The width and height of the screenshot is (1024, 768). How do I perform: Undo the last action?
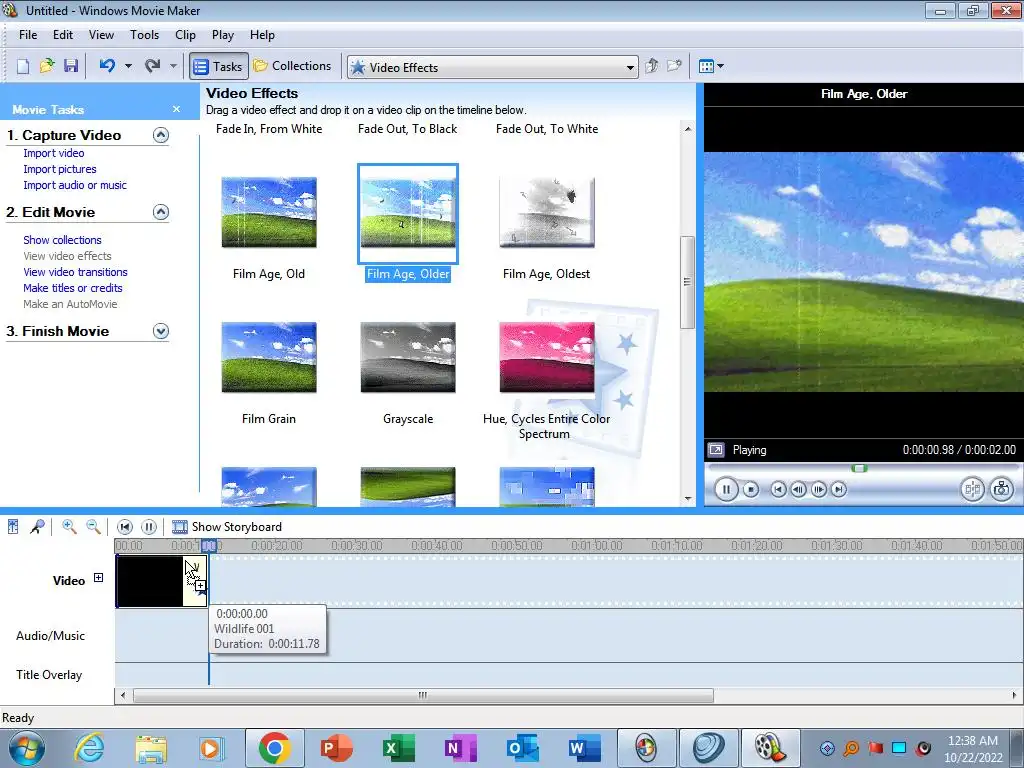pyautogui.click(x=108, y=66)
